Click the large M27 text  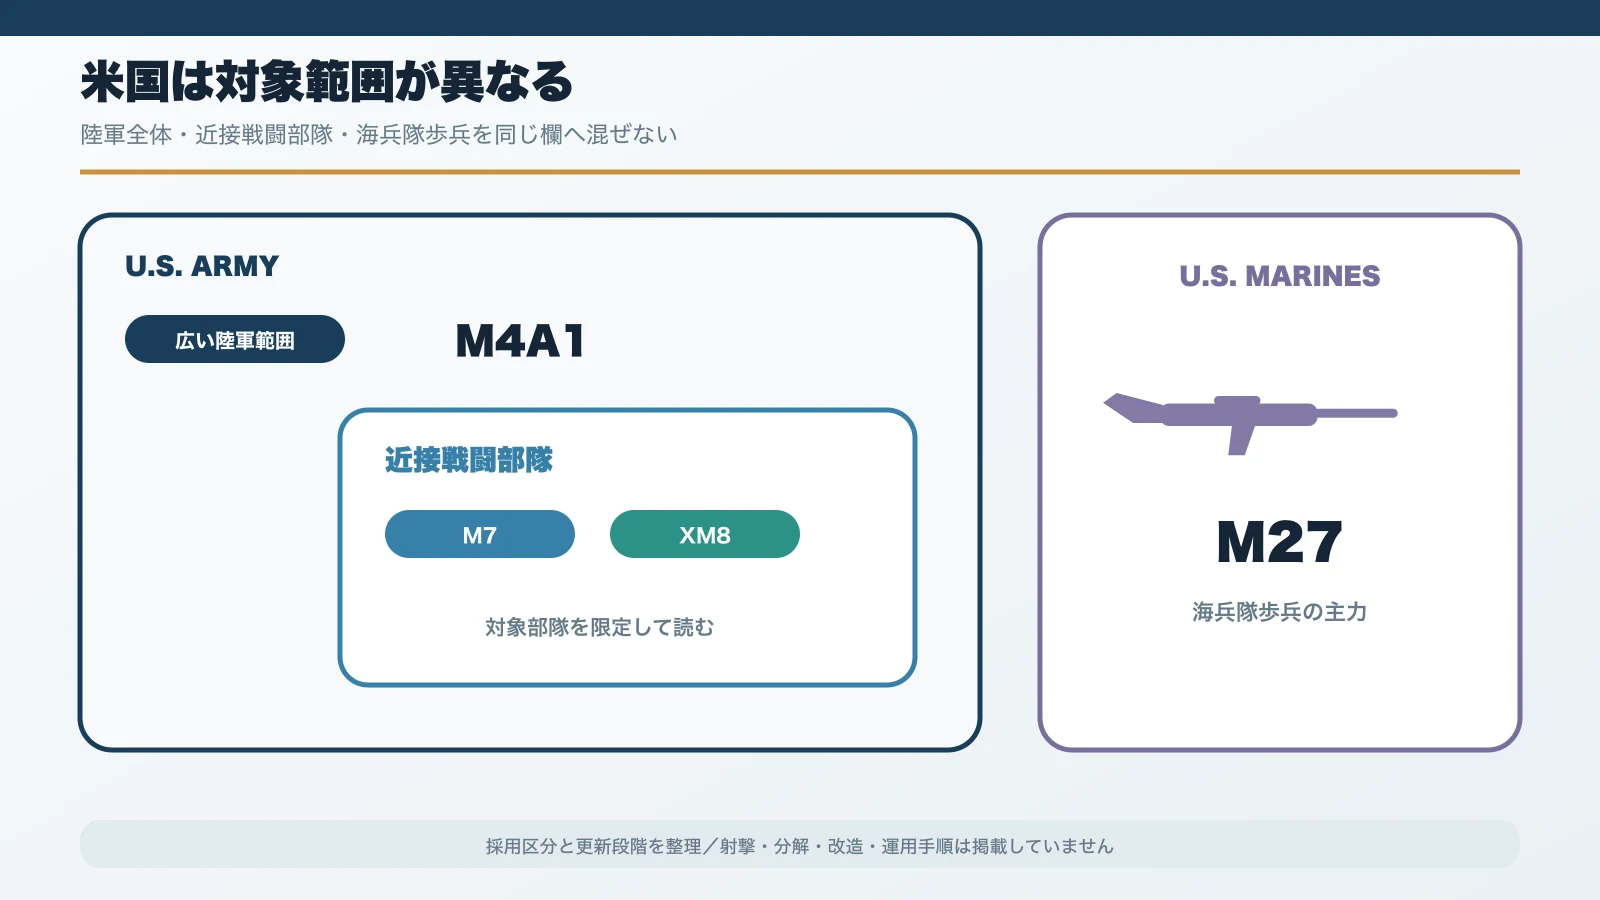[1279, 542]
